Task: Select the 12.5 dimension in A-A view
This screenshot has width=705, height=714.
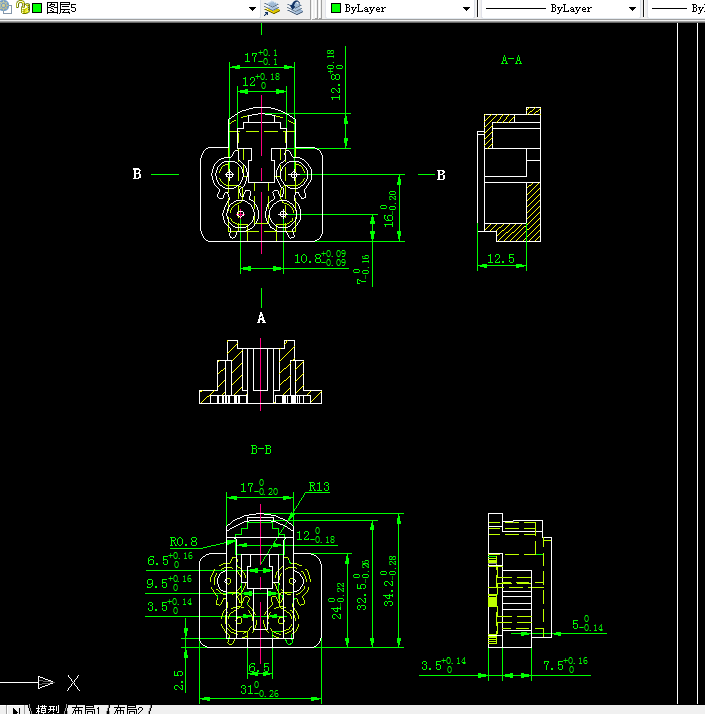Action: [x=501, y=259]
